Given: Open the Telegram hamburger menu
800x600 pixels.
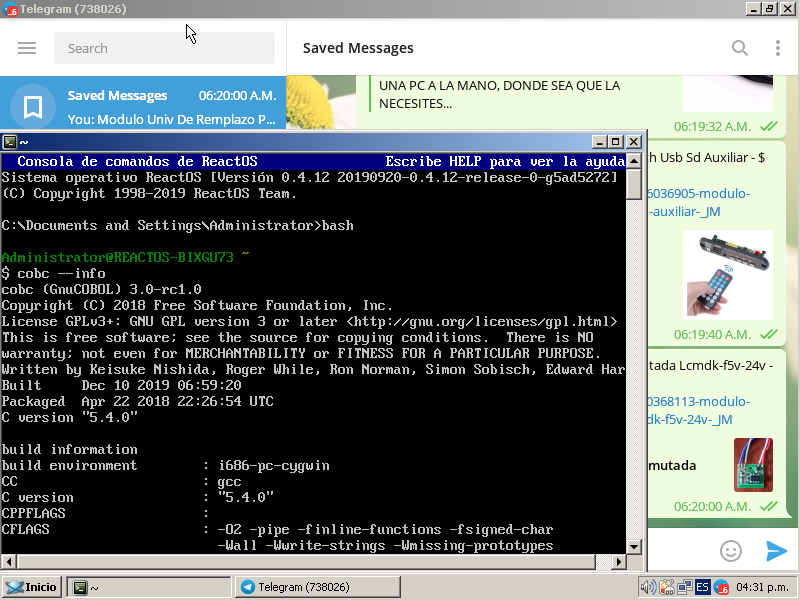Looking at the screenshot, I should [x=27, y=48].
